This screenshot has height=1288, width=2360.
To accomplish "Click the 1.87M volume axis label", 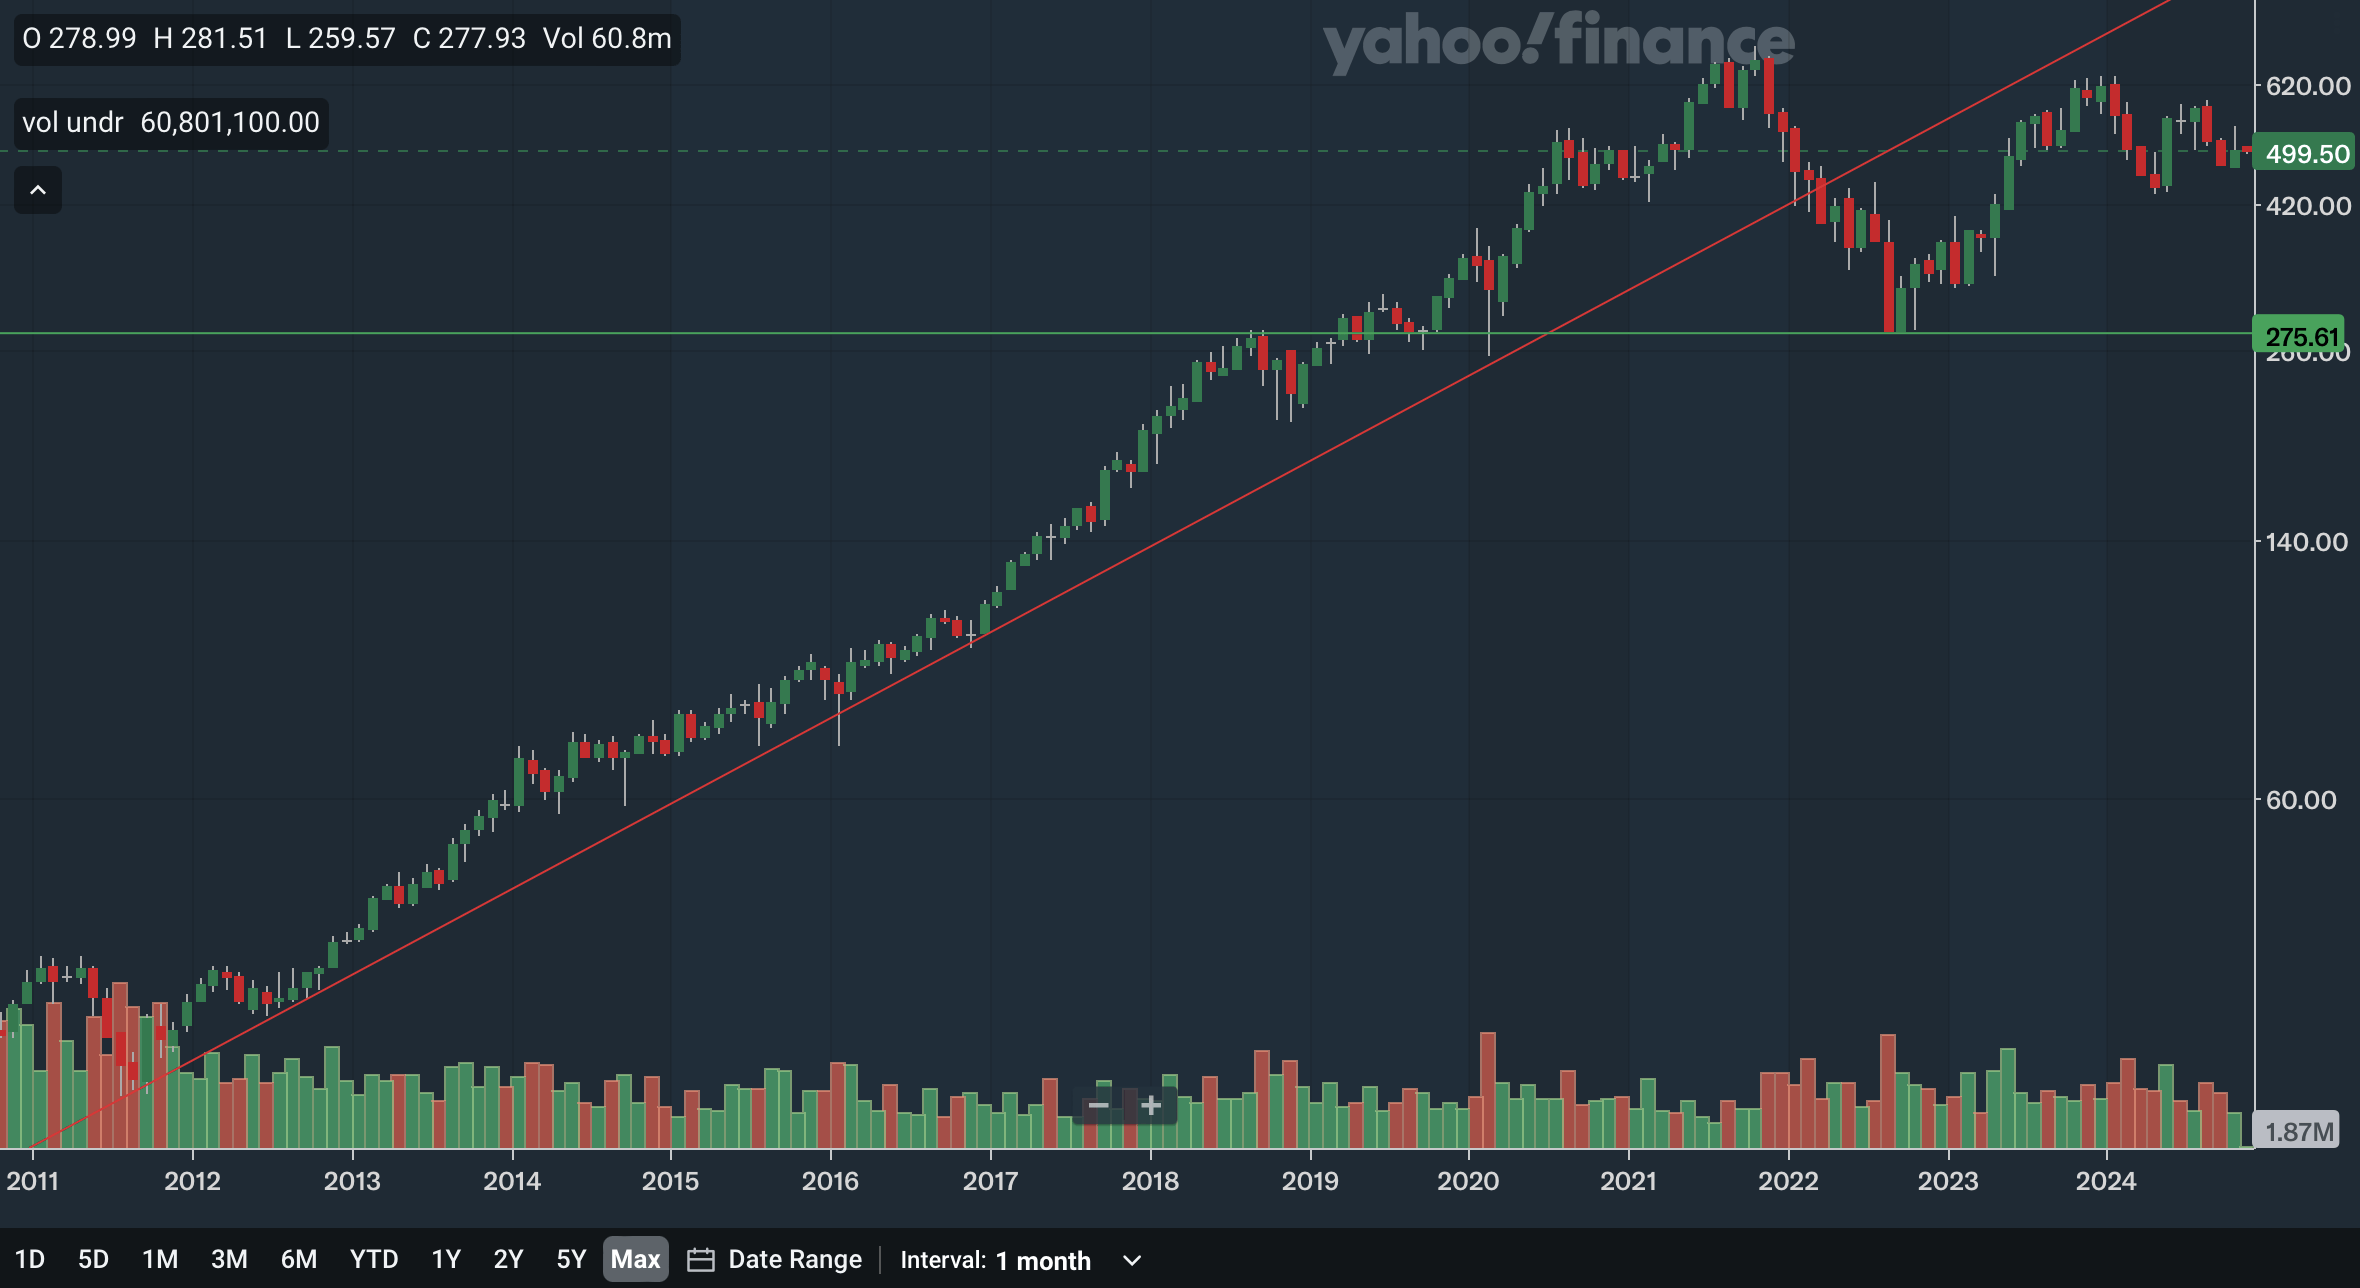I will point(2298,1132).
